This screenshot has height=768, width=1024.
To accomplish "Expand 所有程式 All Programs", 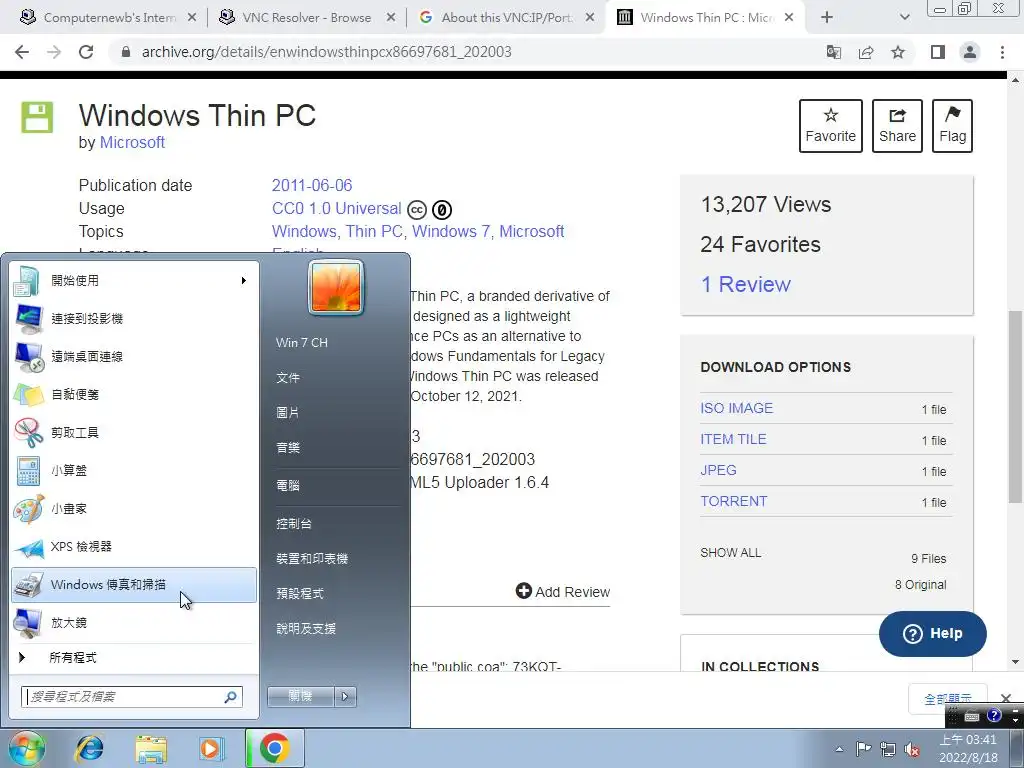I will (134, 658).
